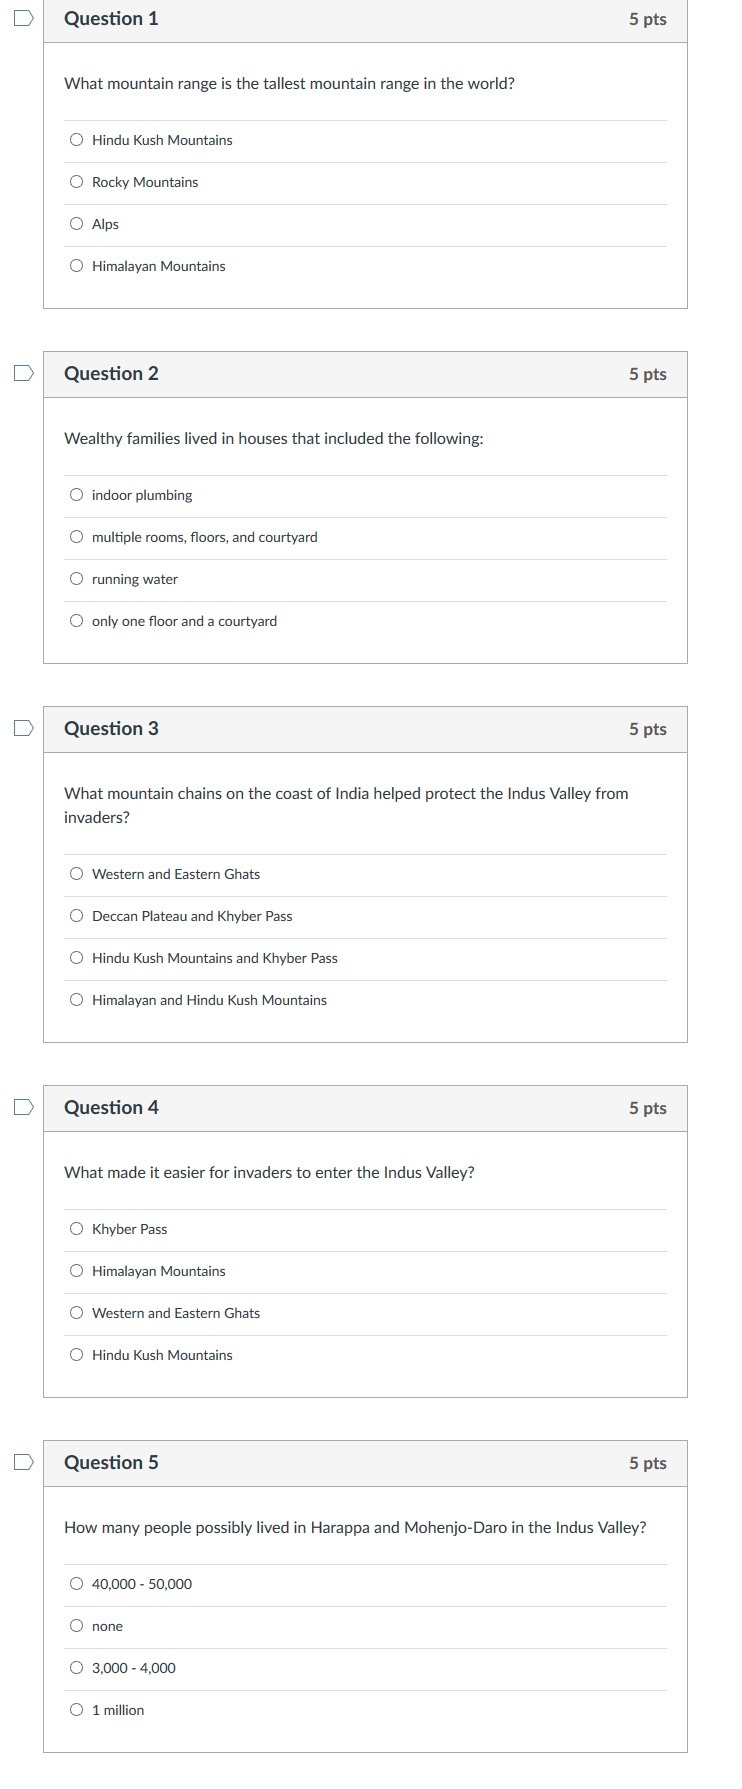Image resolution: width=742 pixels, height=1789 pixels.
Task: Flag Question 1 for review
Action: (23, 18)
